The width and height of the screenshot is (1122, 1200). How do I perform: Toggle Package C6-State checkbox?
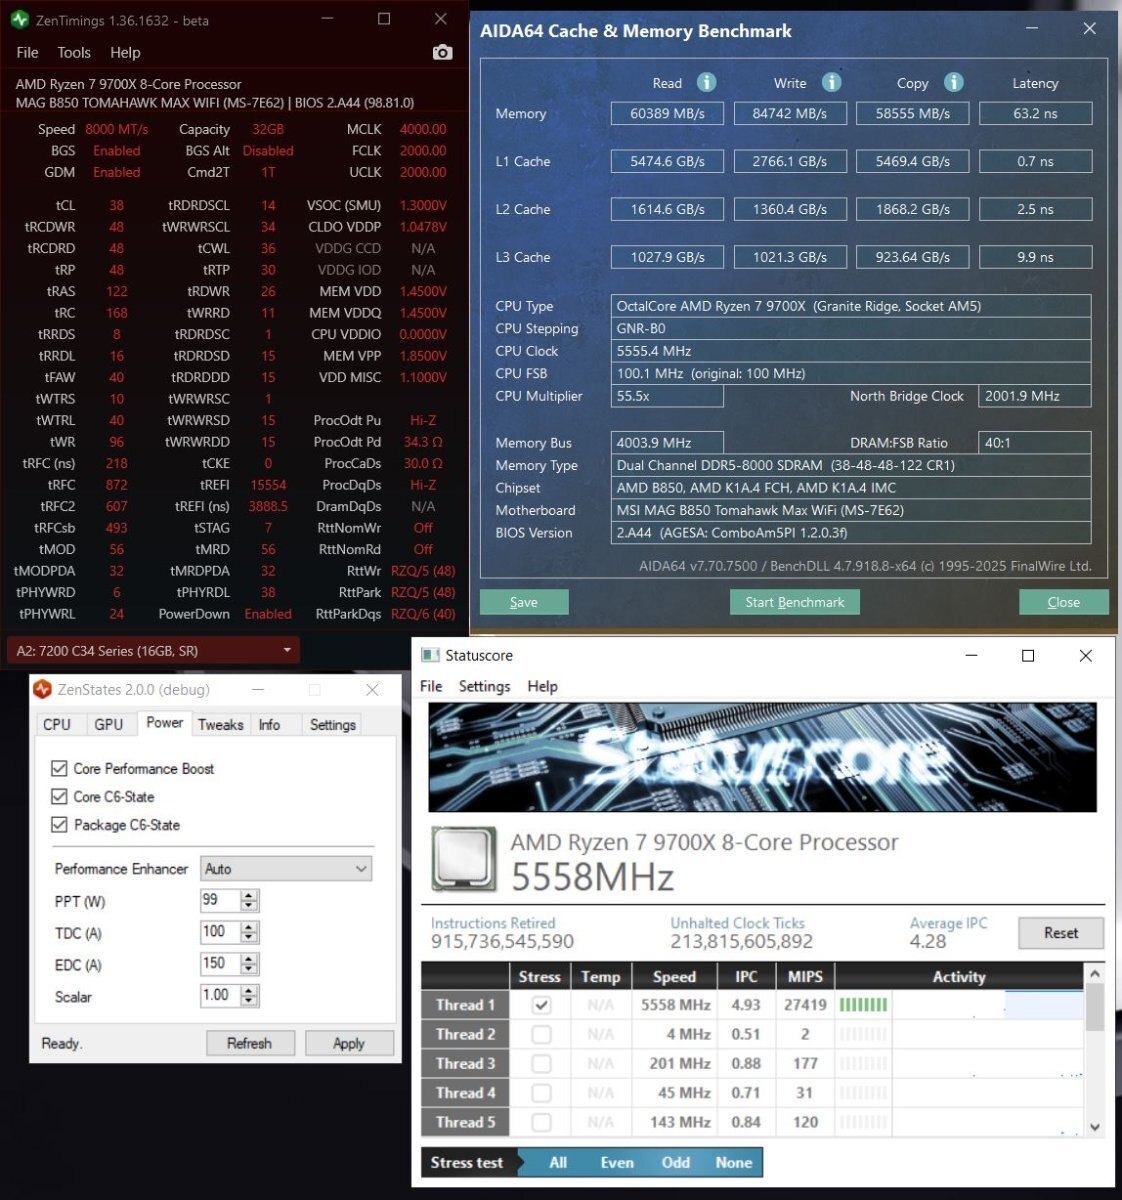[x=59, y=824]
